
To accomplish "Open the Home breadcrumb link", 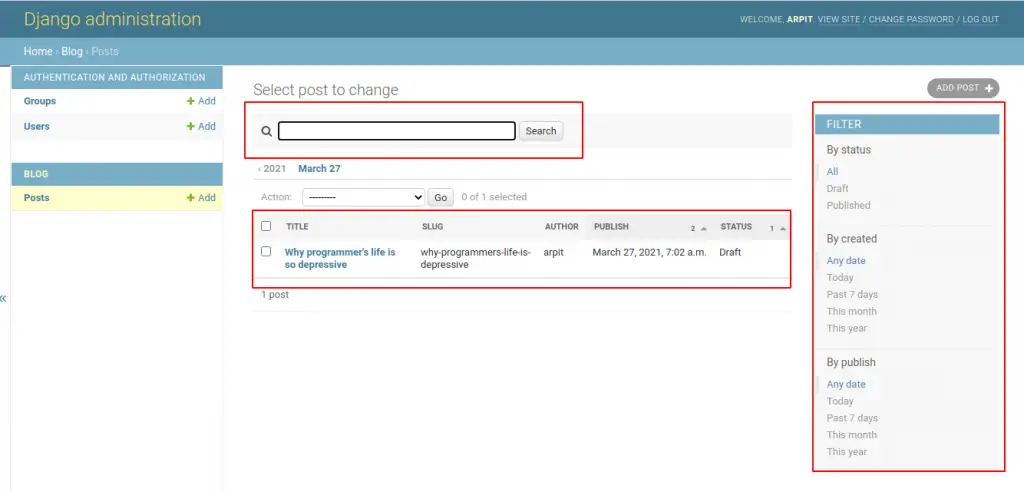I will [x=38, y=52].
